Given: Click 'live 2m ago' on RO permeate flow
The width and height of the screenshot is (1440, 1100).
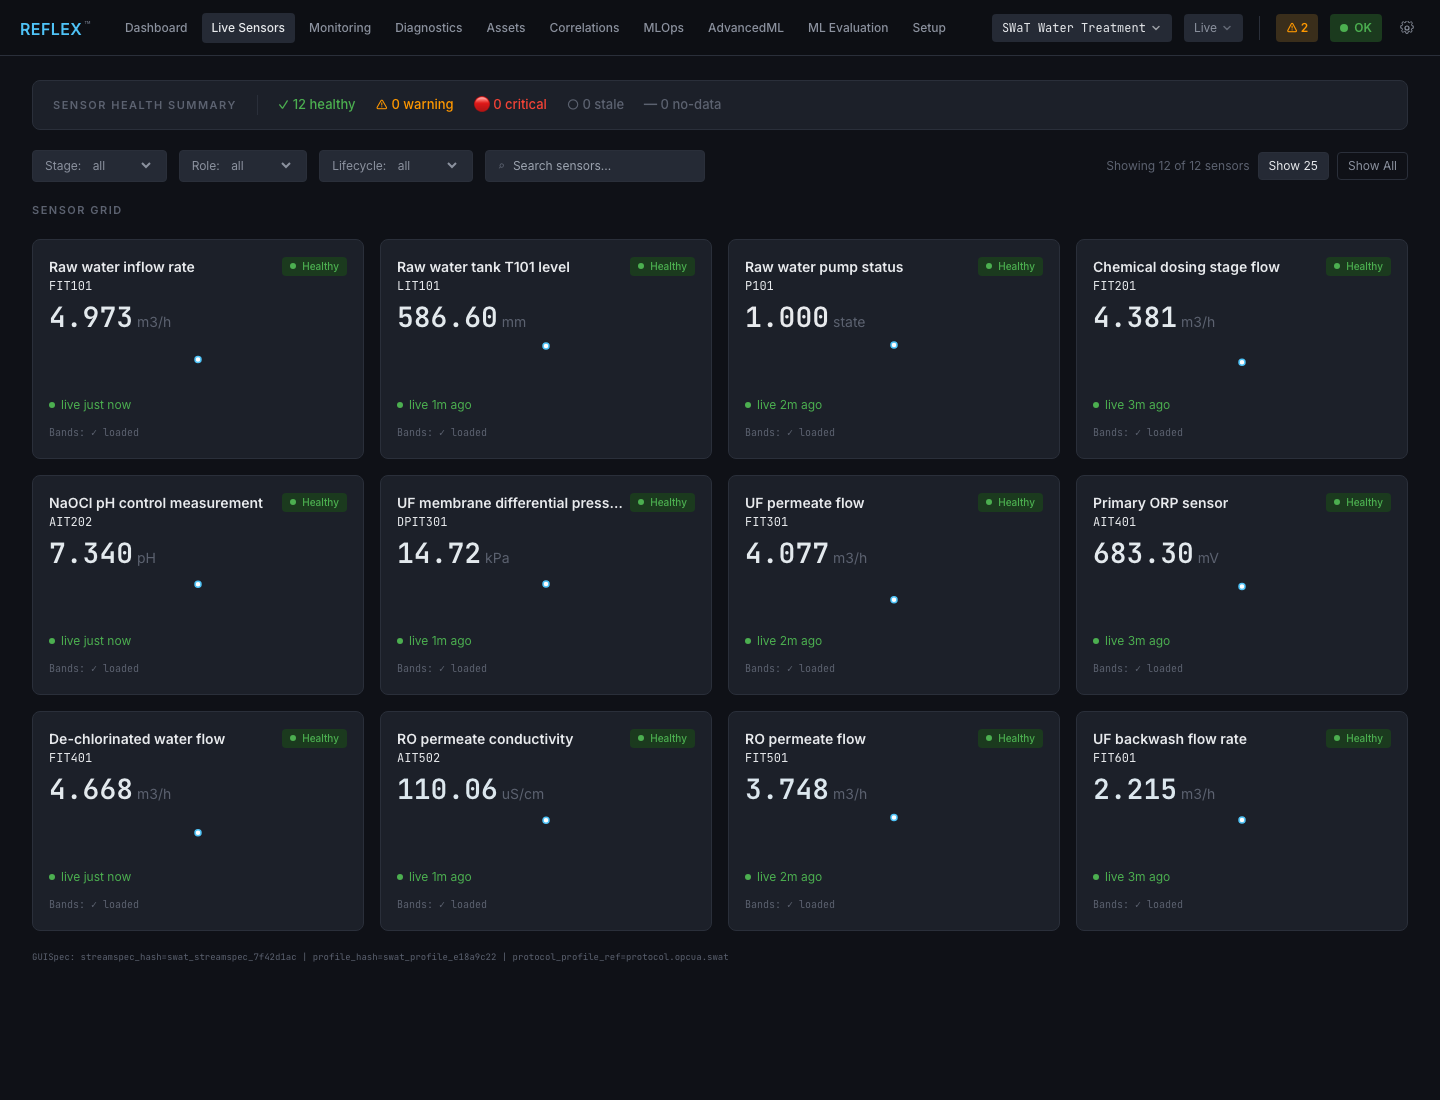Looking at the screenshot, I should (x=789, y=877).
